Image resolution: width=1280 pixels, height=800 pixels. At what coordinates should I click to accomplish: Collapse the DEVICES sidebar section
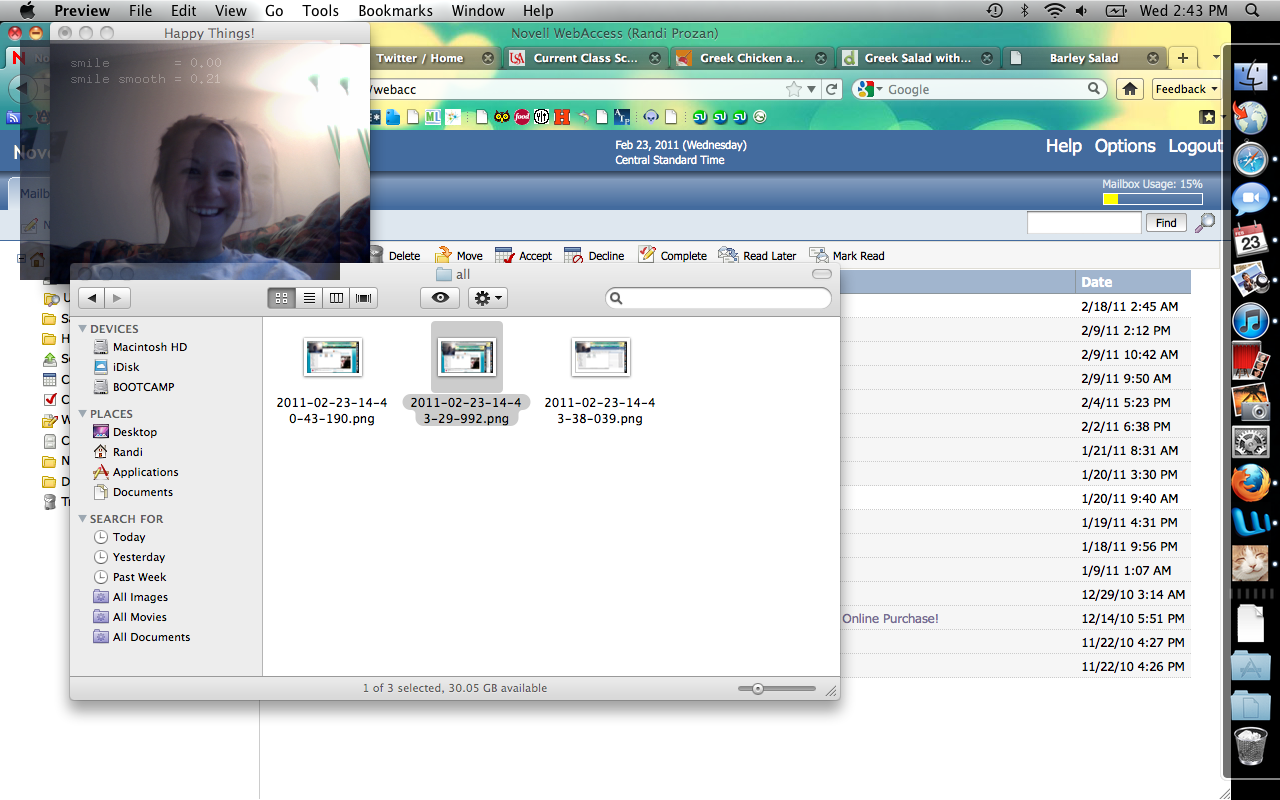pyautogui.click(x=83, y=329)
